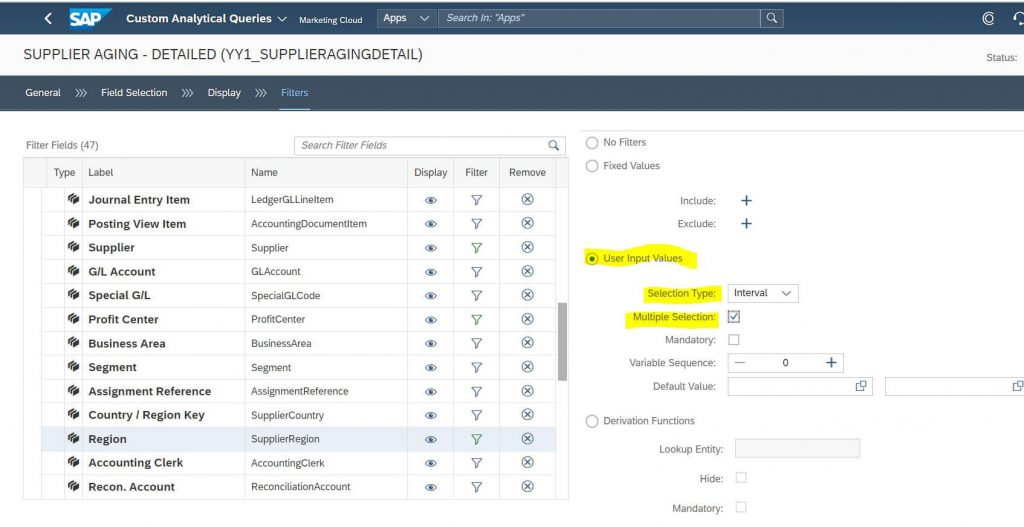Open the Field Selection tab
1024x527 pixels.
pos(134,93)
